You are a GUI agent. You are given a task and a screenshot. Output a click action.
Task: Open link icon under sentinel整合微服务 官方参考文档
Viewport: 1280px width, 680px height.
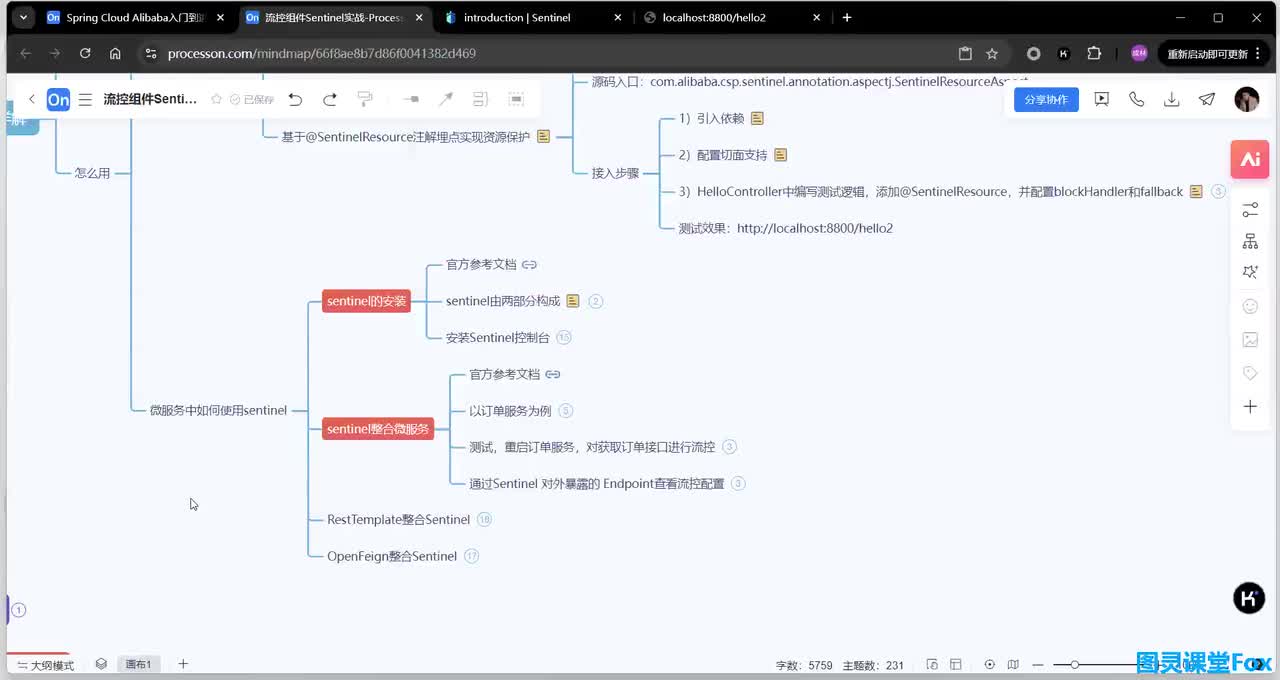coord(553,375)
